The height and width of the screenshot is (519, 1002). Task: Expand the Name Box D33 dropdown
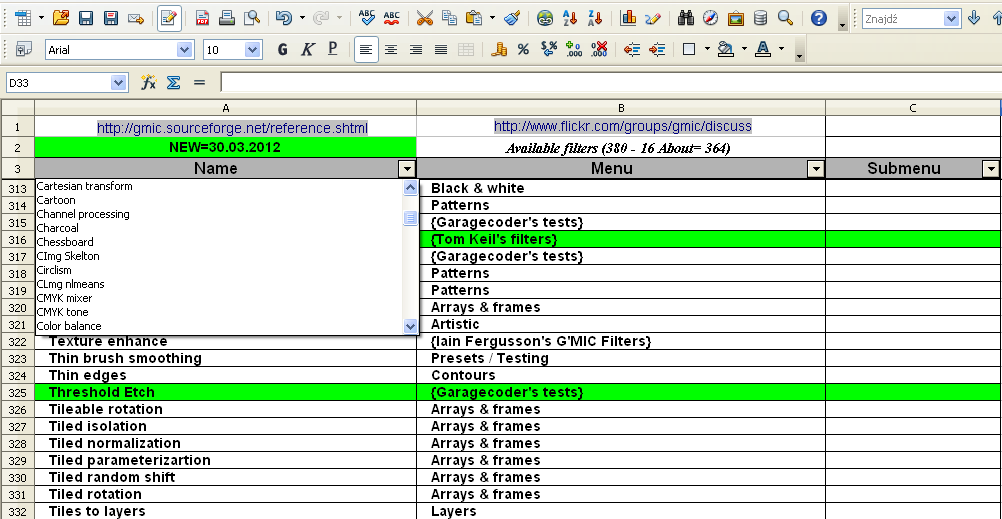coord(118,82)
